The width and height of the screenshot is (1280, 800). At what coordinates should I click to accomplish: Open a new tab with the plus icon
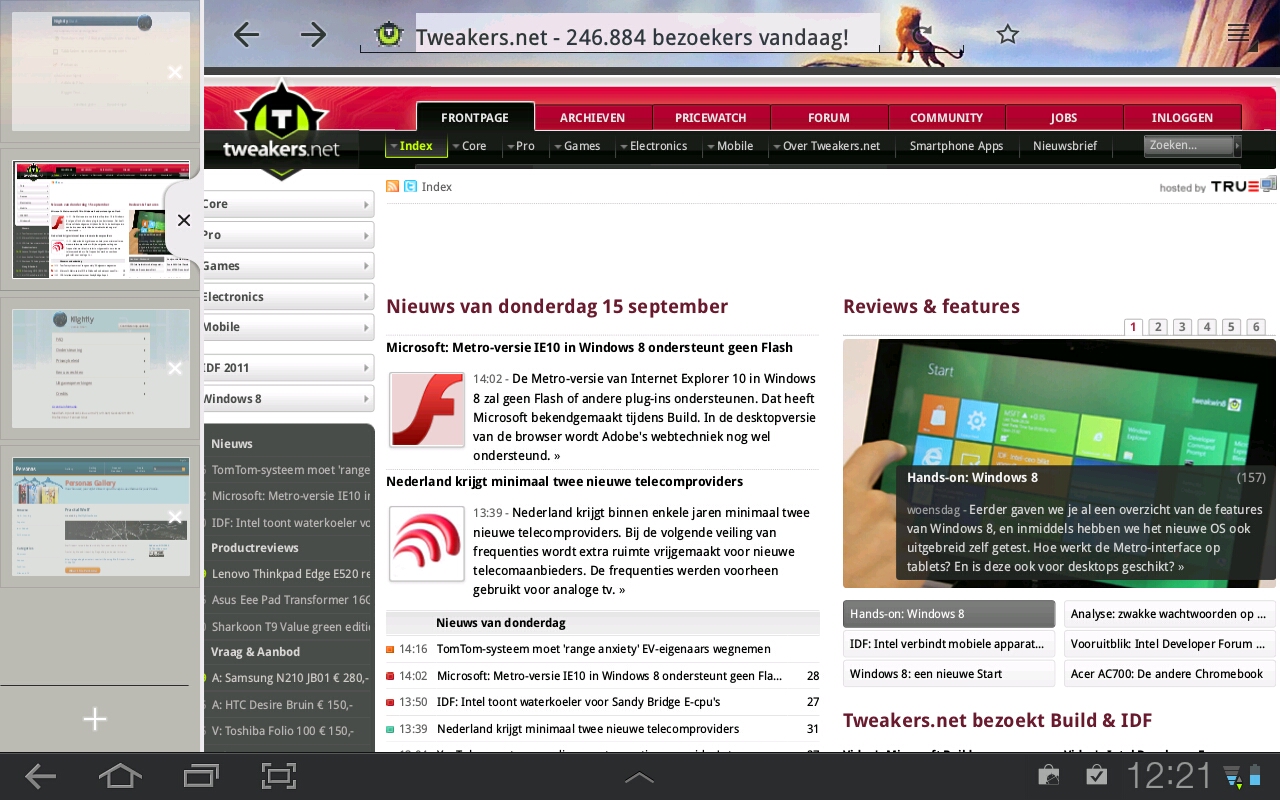point(95,719)
